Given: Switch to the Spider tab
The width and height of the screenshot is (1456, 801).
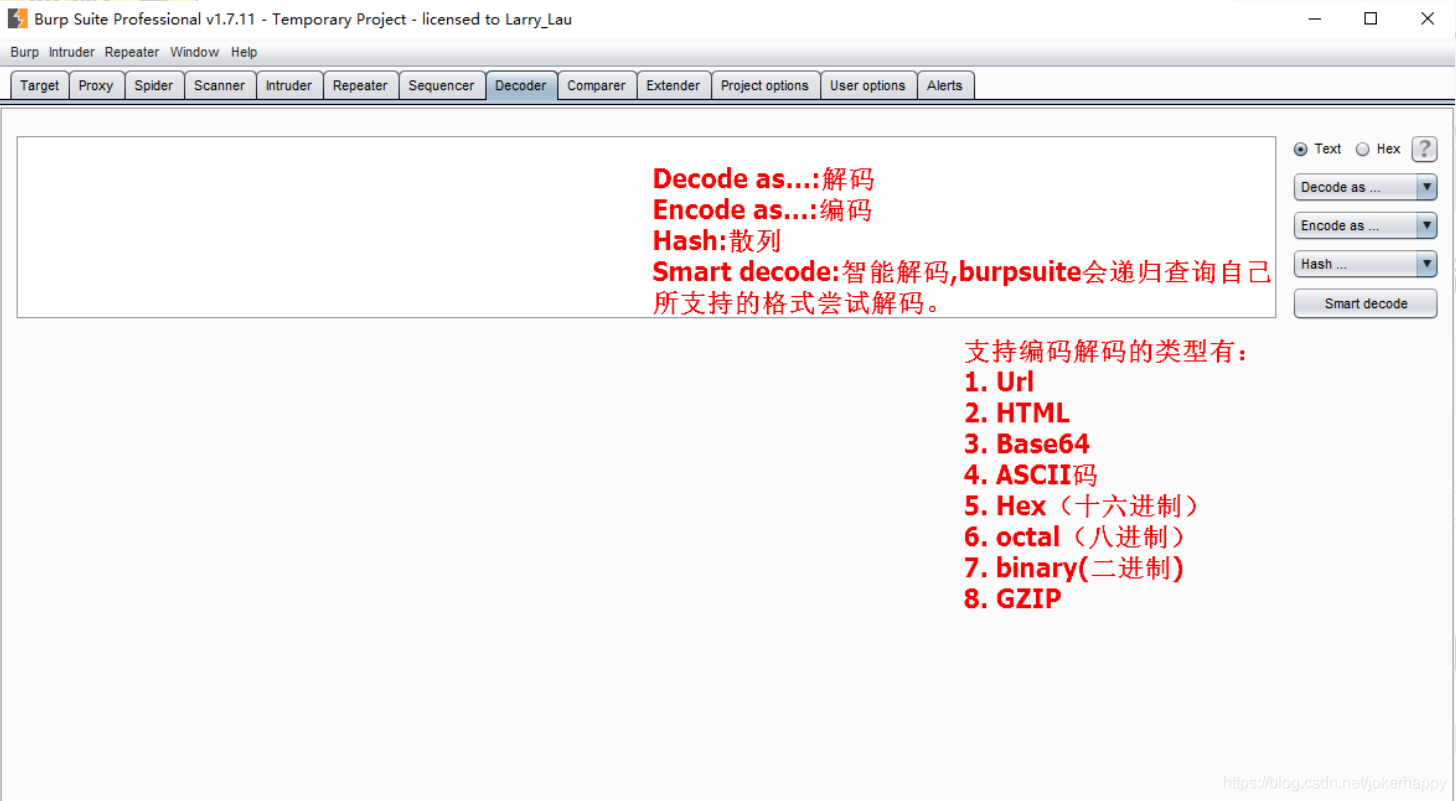Looking at the screenshot, I should click(x=154, y=86).
